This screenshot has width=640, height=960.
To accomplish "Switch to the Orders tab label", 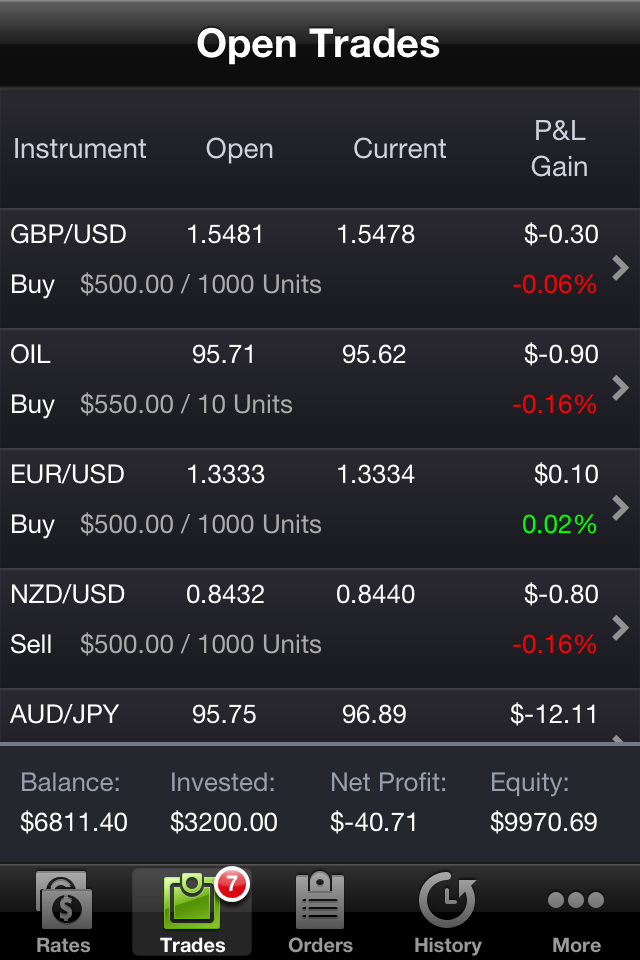I will (x=320, y=945).
